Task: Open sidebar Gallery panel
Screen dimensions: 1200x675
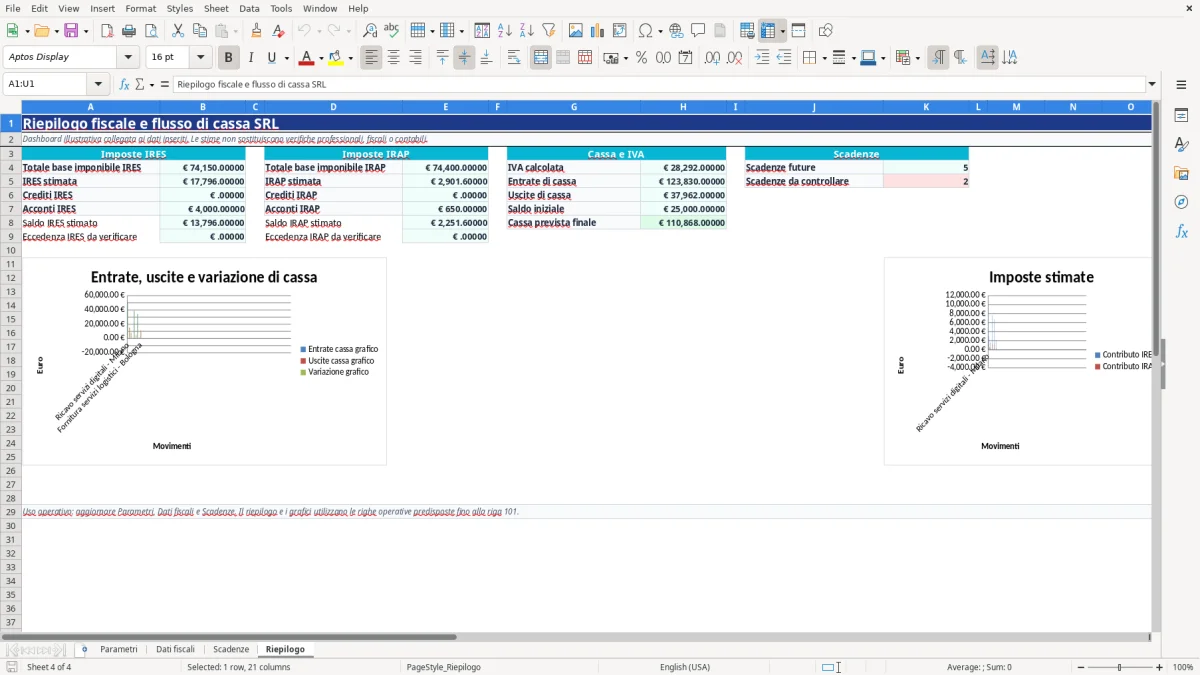Action: pyautogui.click(x=1181, y=173)
